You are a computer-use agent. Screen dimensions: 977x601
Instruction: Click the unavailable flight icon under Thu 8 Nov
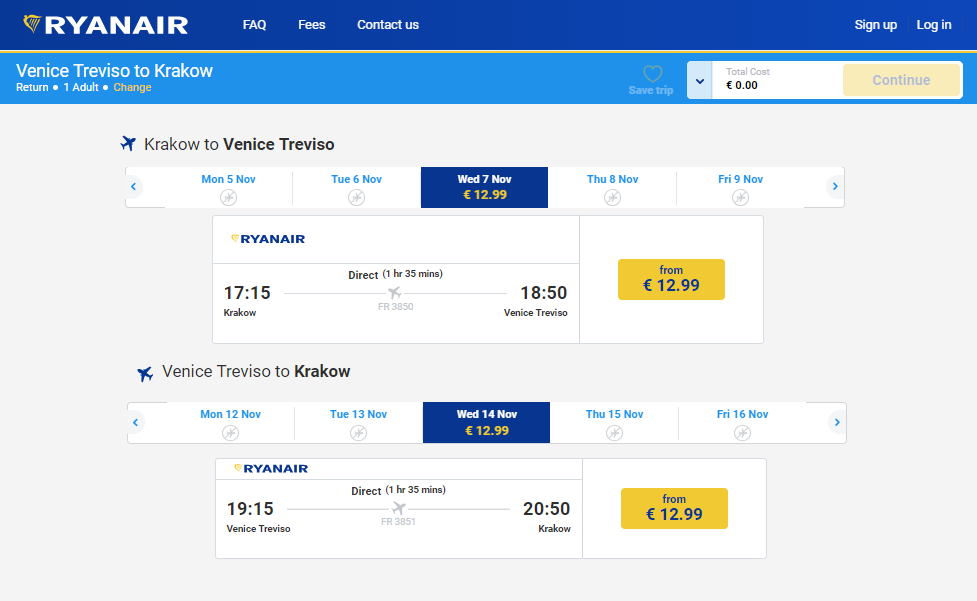pyautogui.click(x=612, y=198)
